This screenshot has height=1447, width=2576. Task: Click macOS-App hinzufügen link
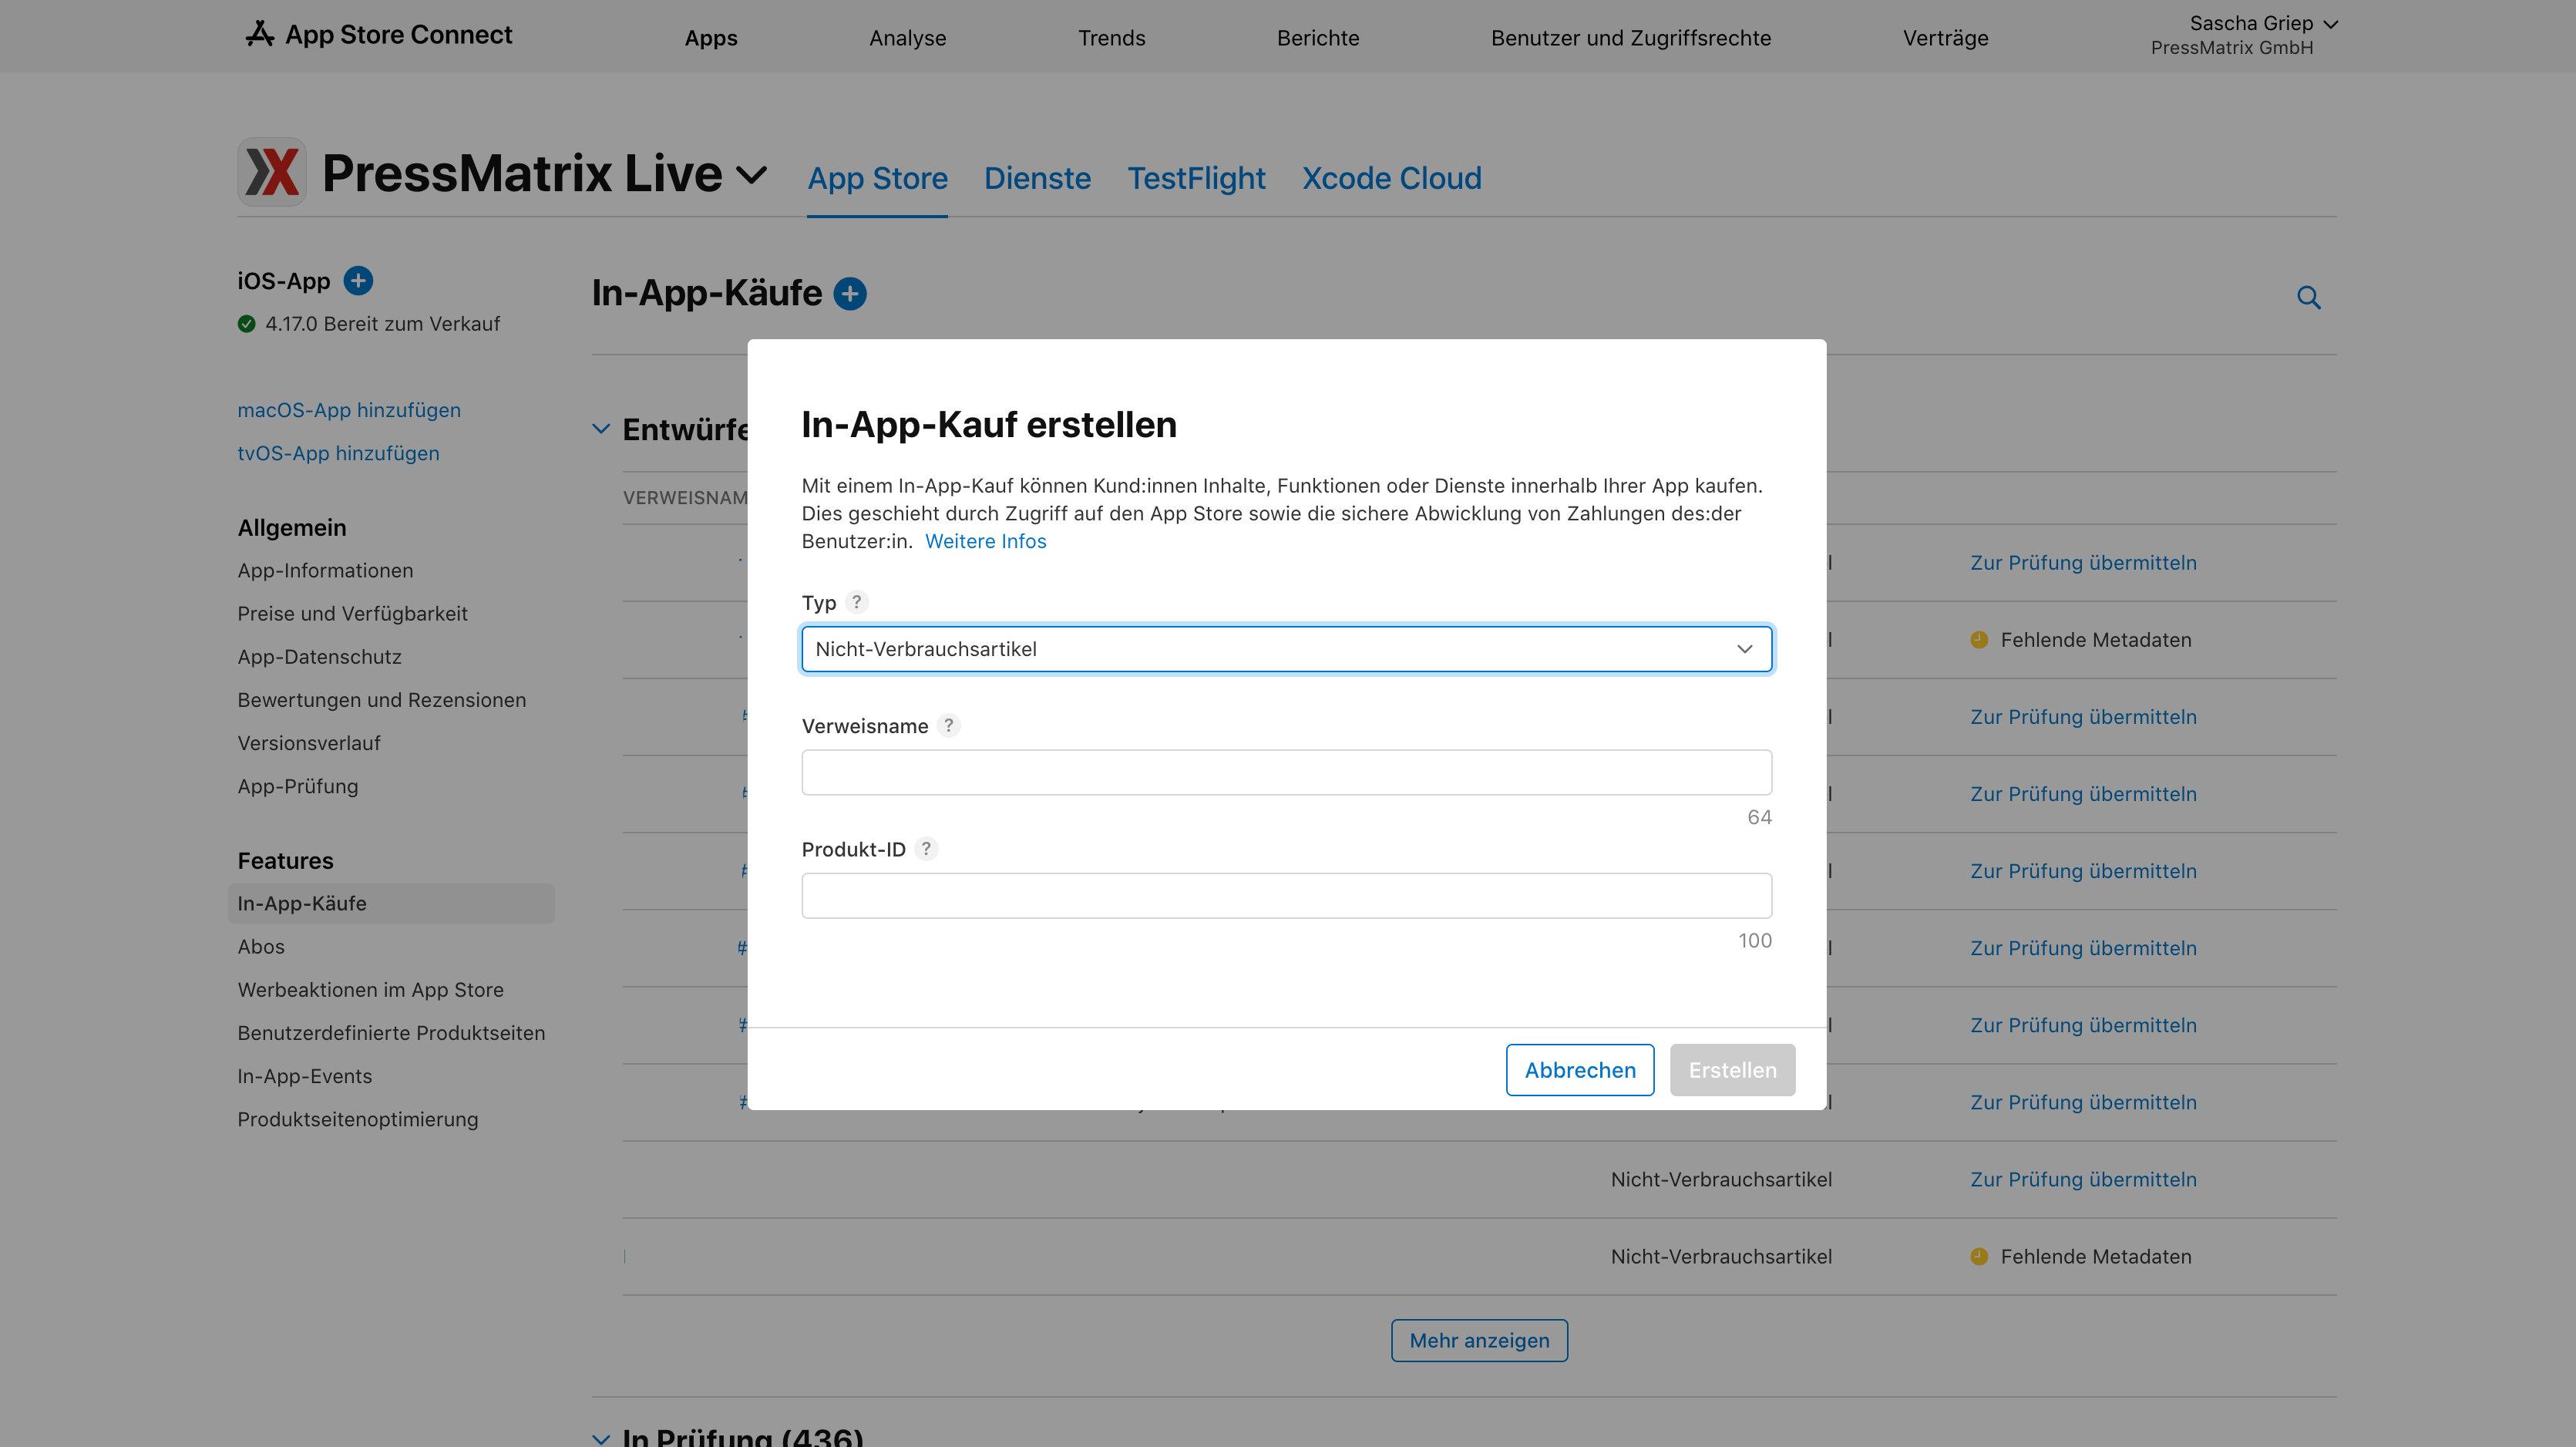point(349,410)
